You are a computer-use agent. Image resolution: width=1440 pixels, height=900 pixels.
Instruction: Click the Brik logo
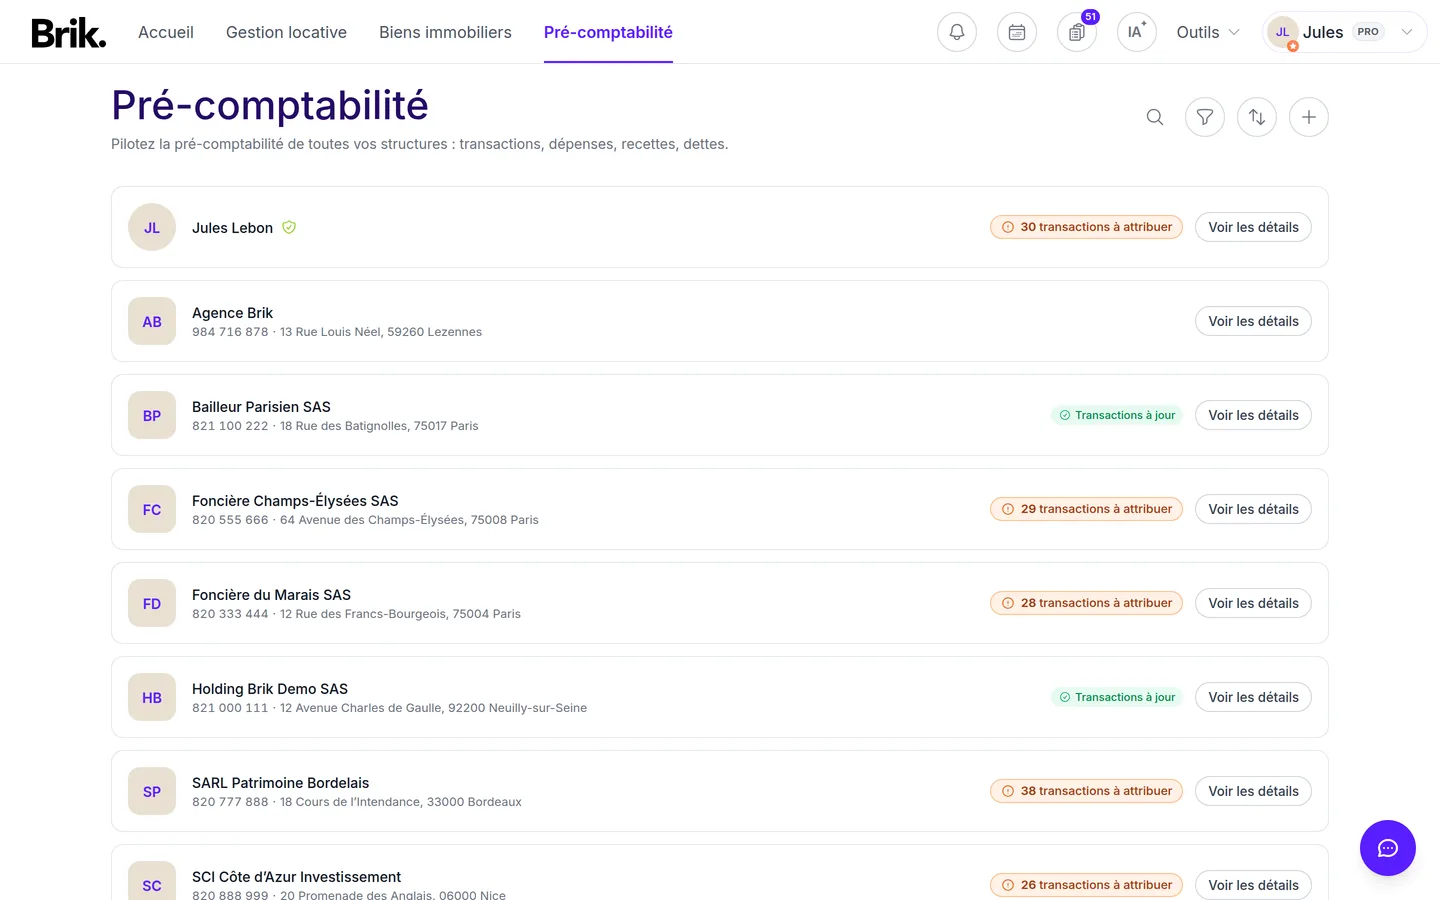point(68,33)
